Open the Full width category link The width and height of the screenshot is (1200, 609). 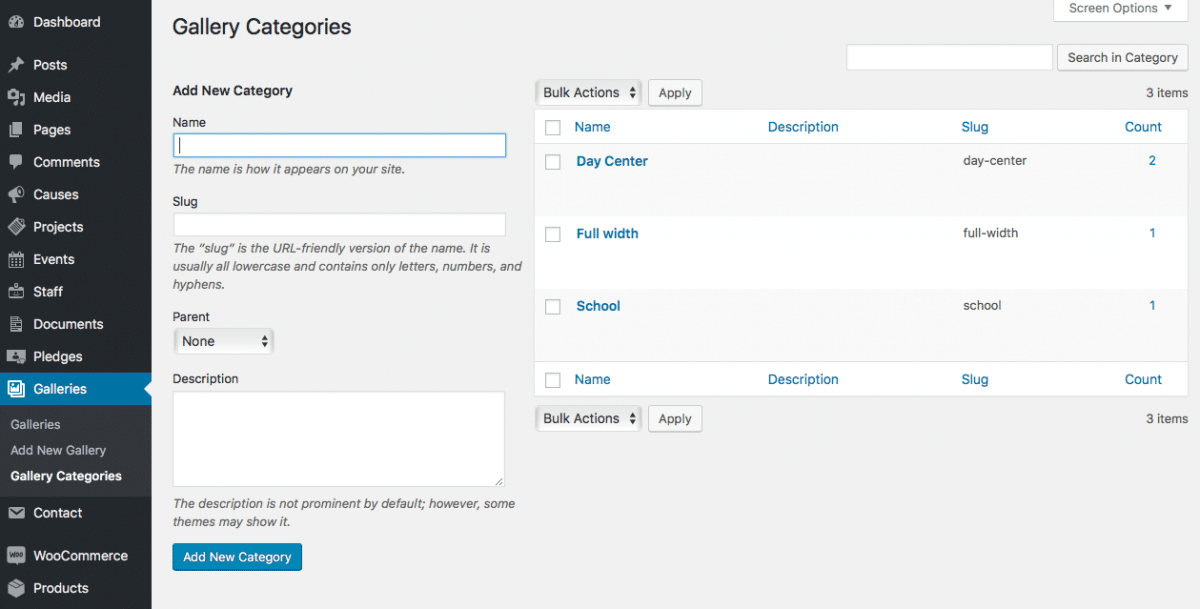pyautogui.click(x=607, y=233)
